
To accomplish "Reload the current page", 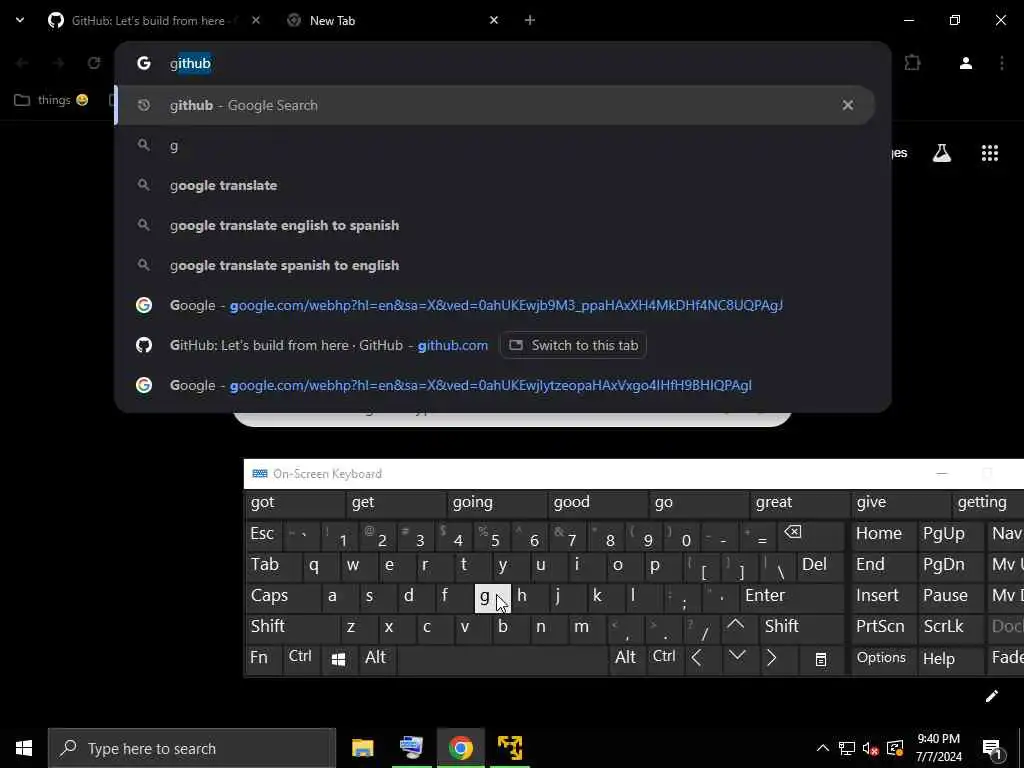I will coord(94,63).
